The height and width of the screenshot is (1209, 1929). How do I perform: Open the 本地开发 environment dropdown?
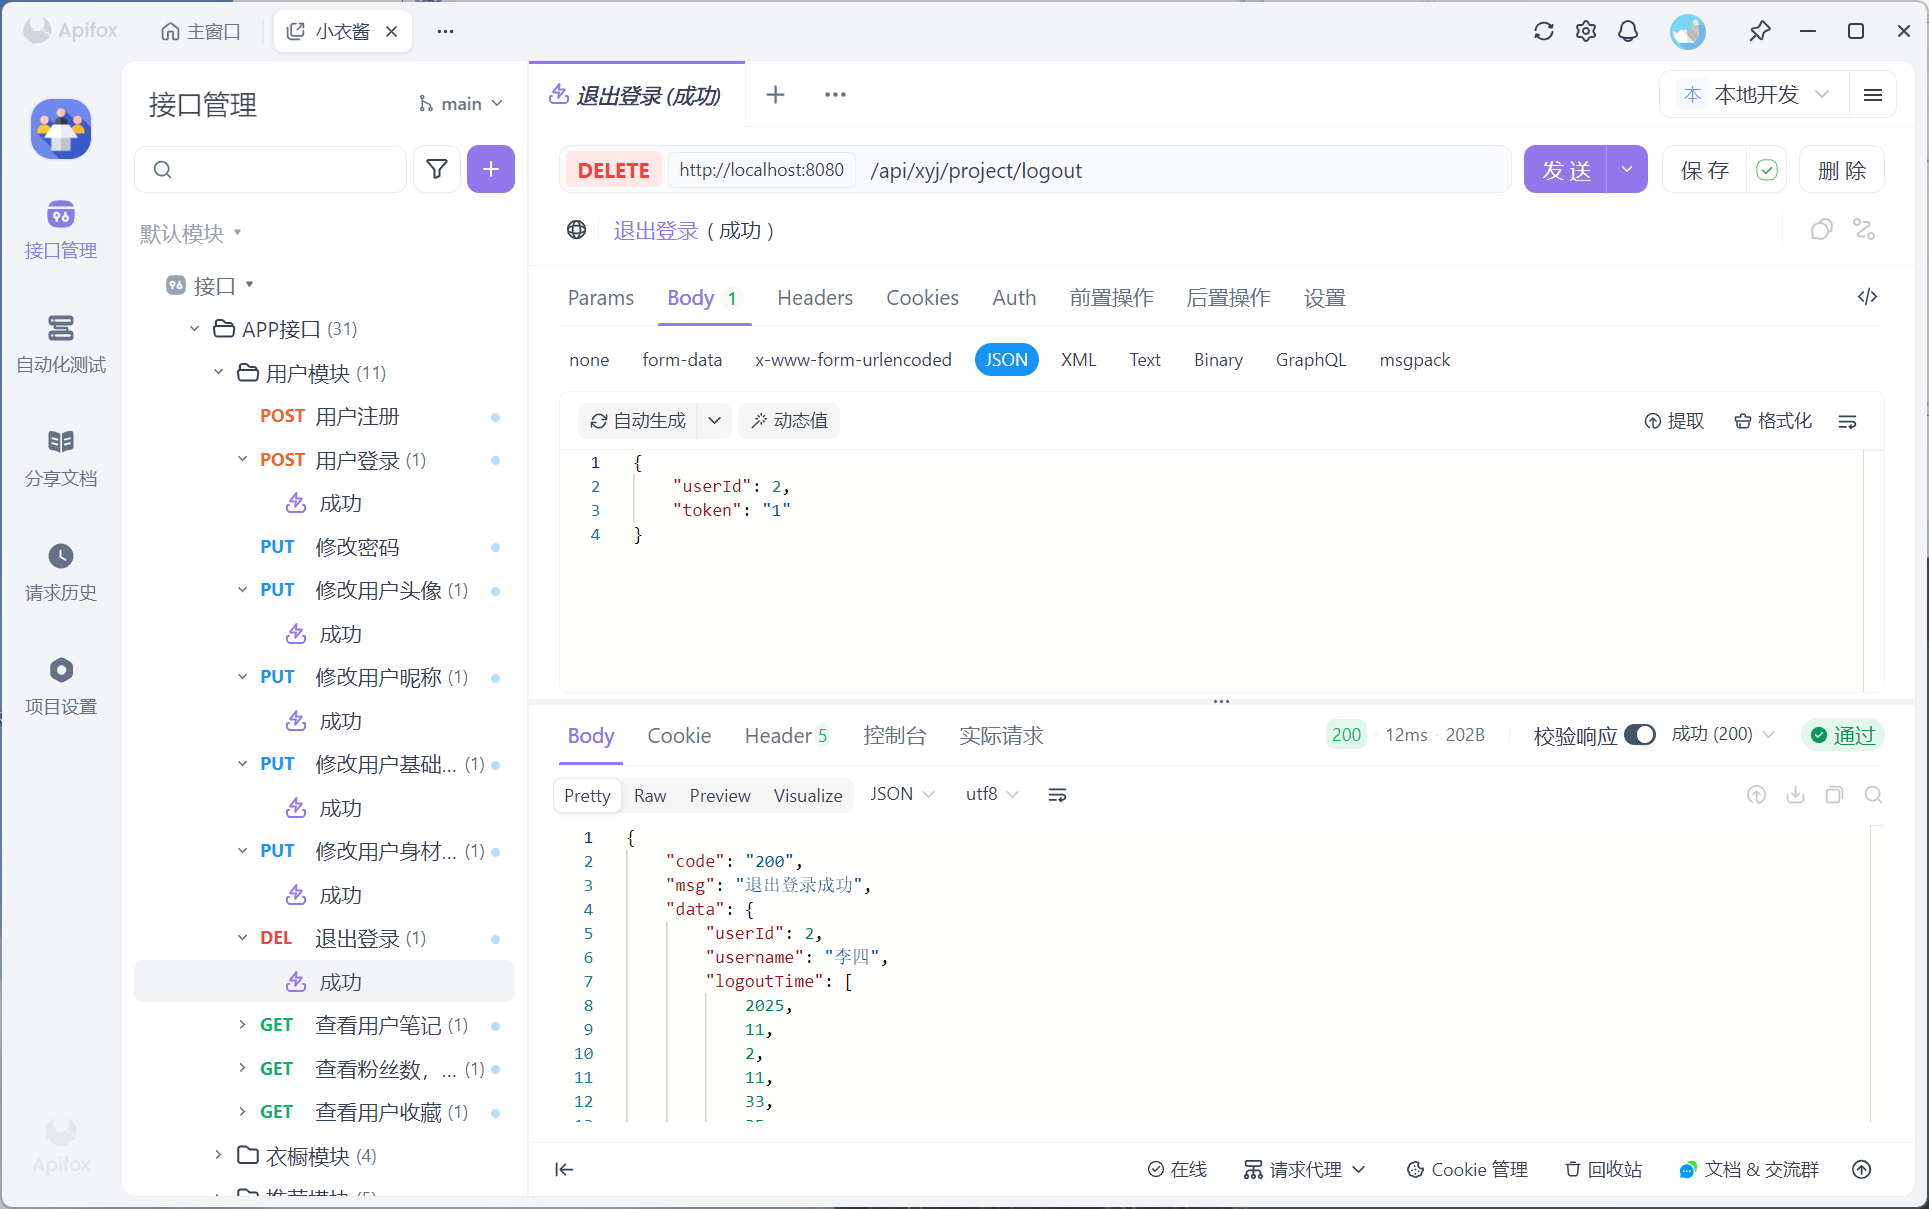[1756, 95]
